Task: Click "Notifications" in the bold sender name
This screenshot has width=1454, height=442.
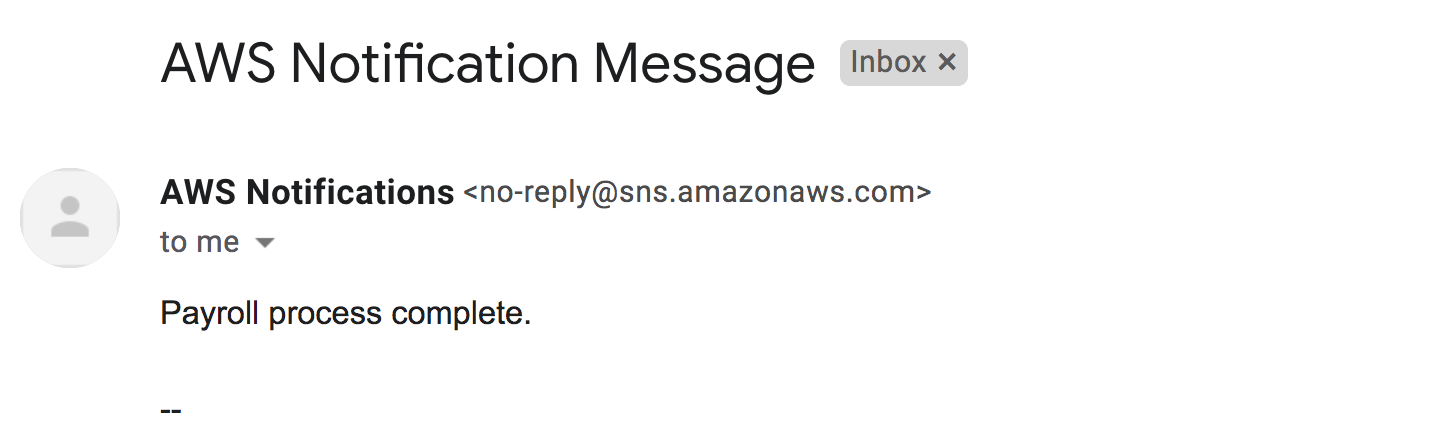Action: [350, 191]
